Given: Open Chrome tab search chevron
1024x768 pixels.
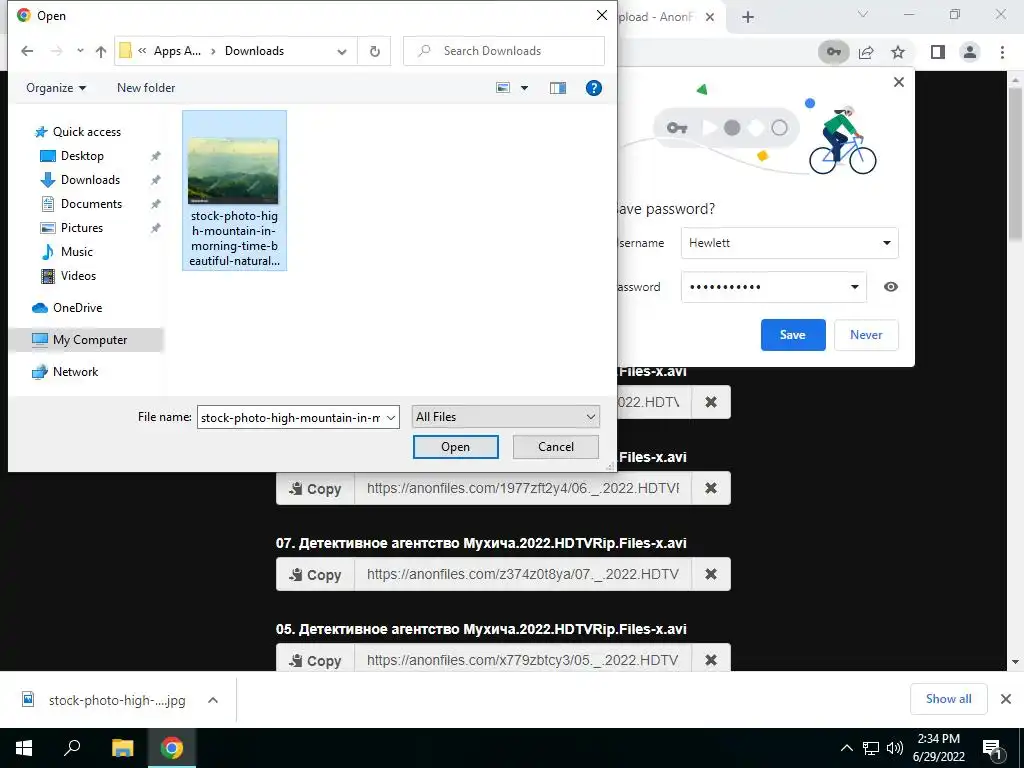Looking at the screenshot, I should coord(863,14).
